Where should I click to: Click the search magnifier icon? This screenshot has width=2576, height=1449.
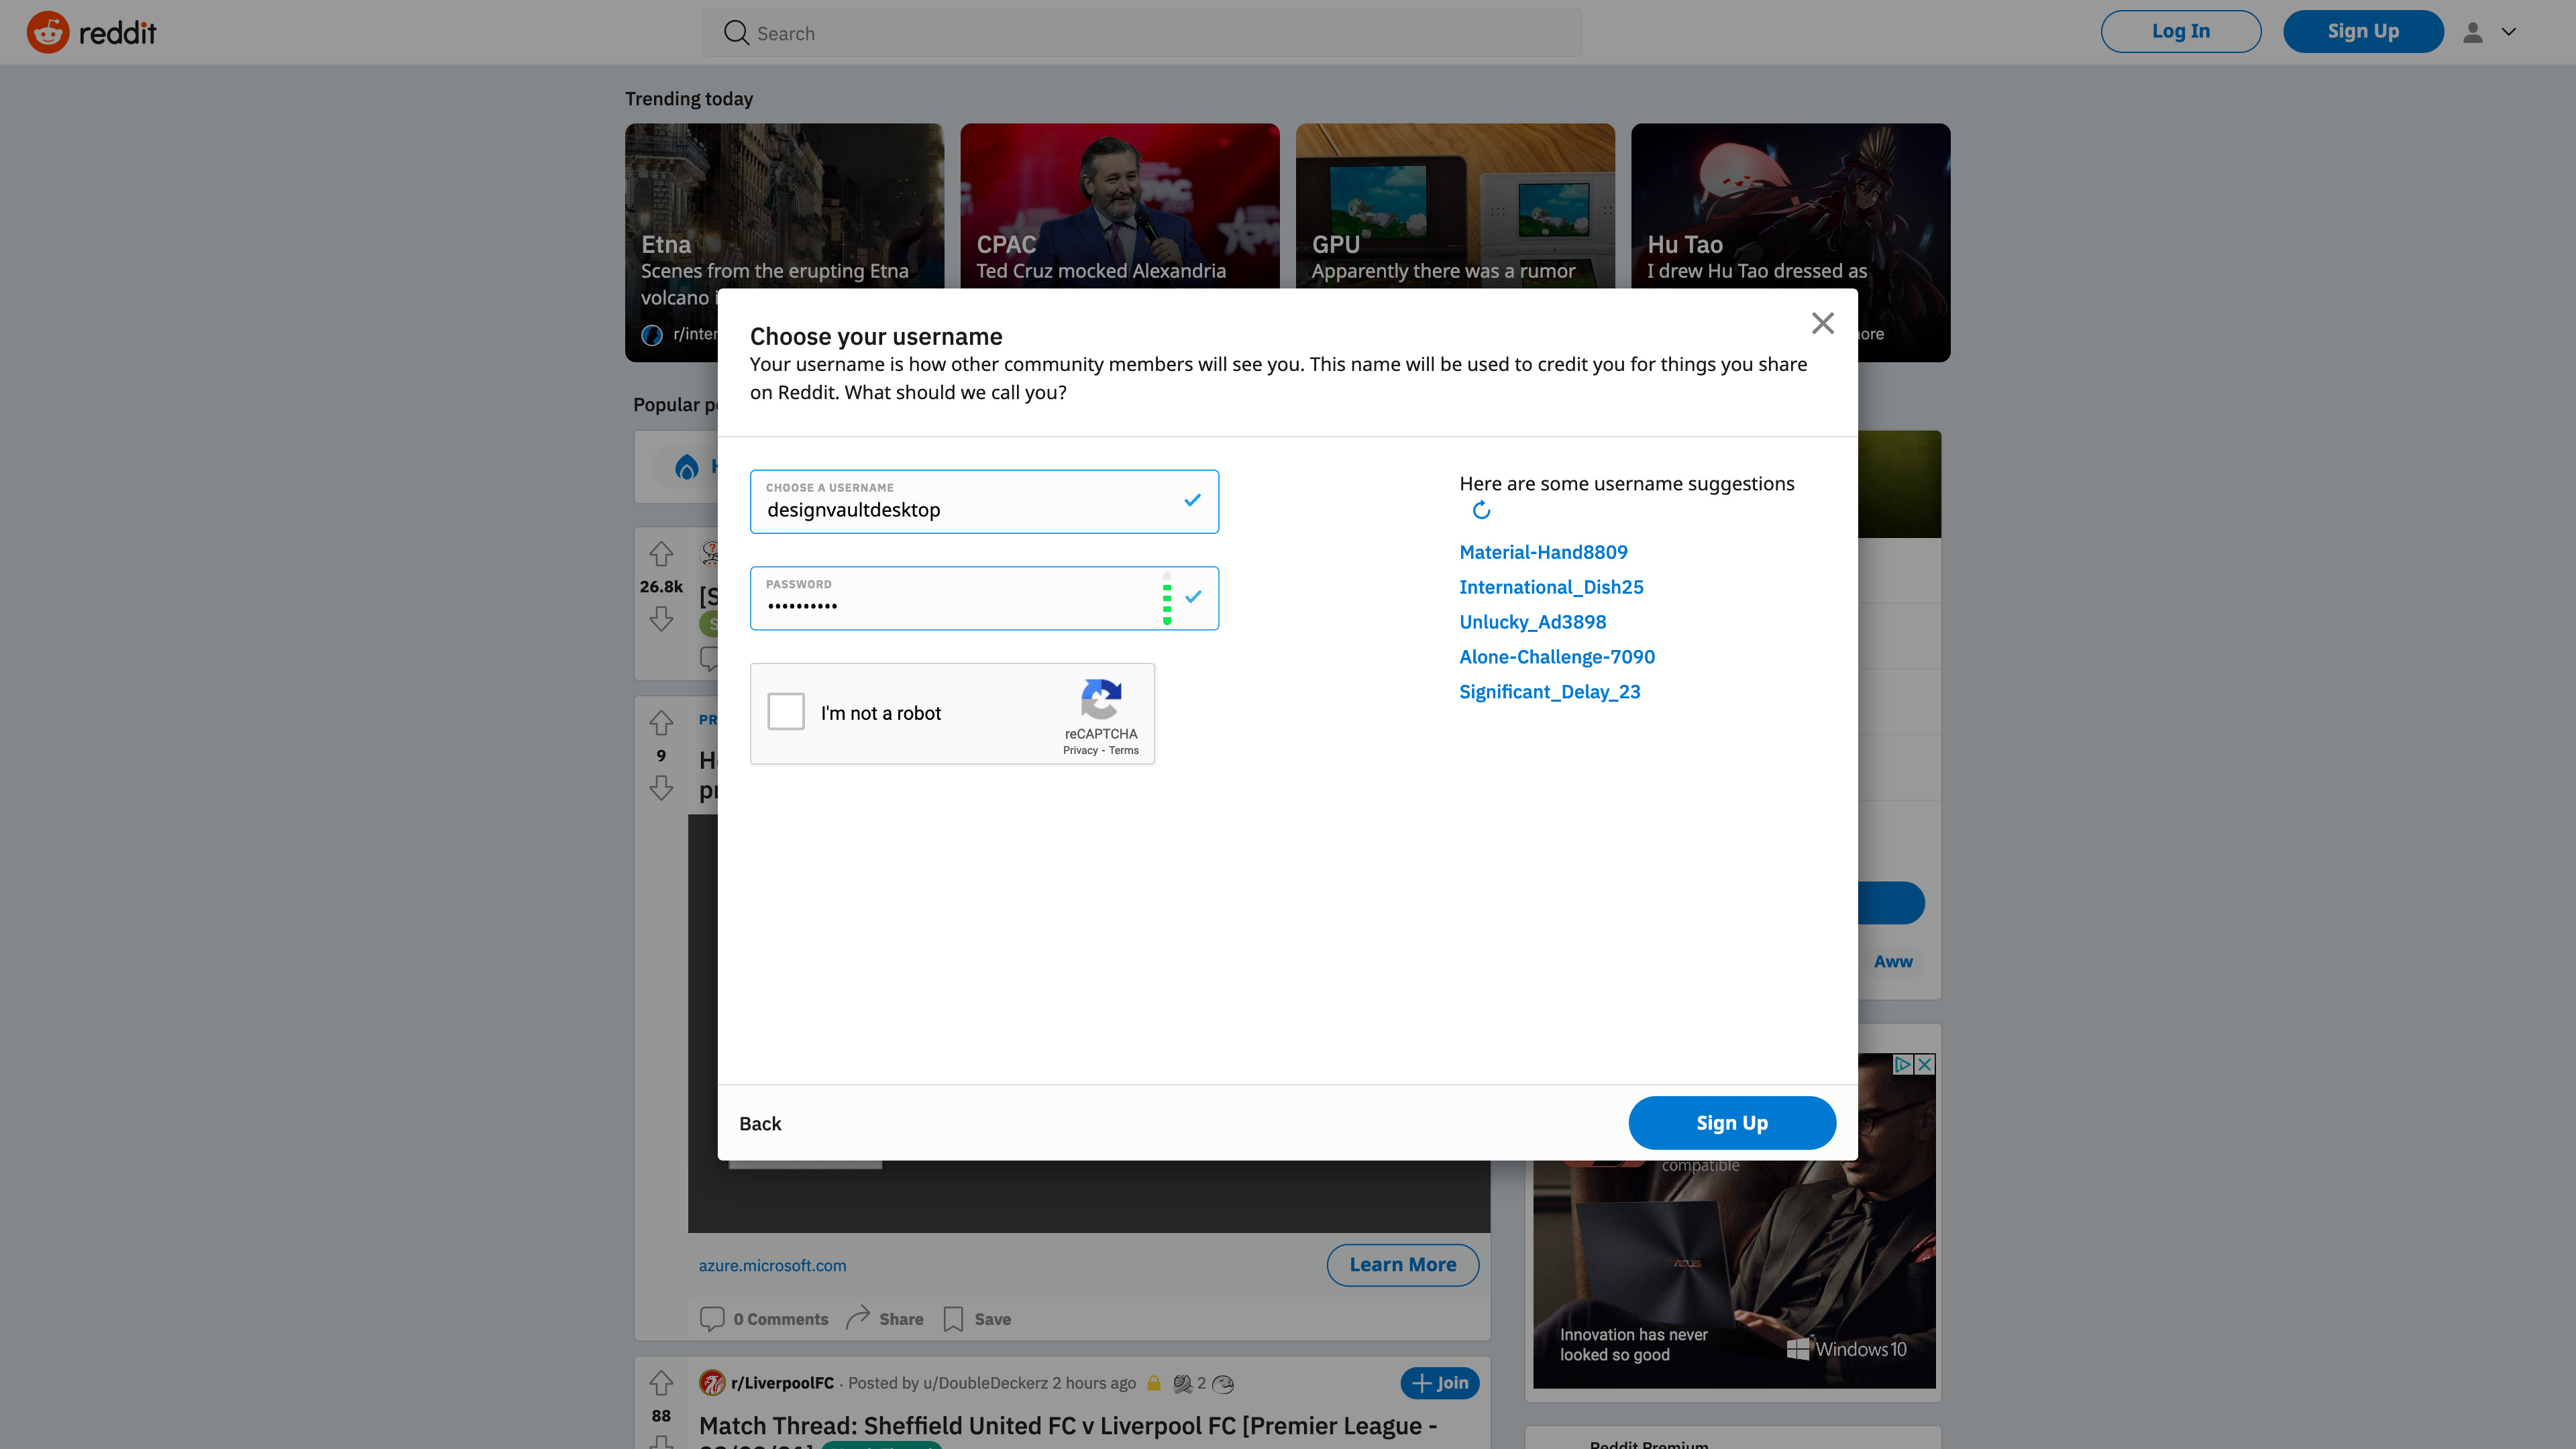pos(736,32)
